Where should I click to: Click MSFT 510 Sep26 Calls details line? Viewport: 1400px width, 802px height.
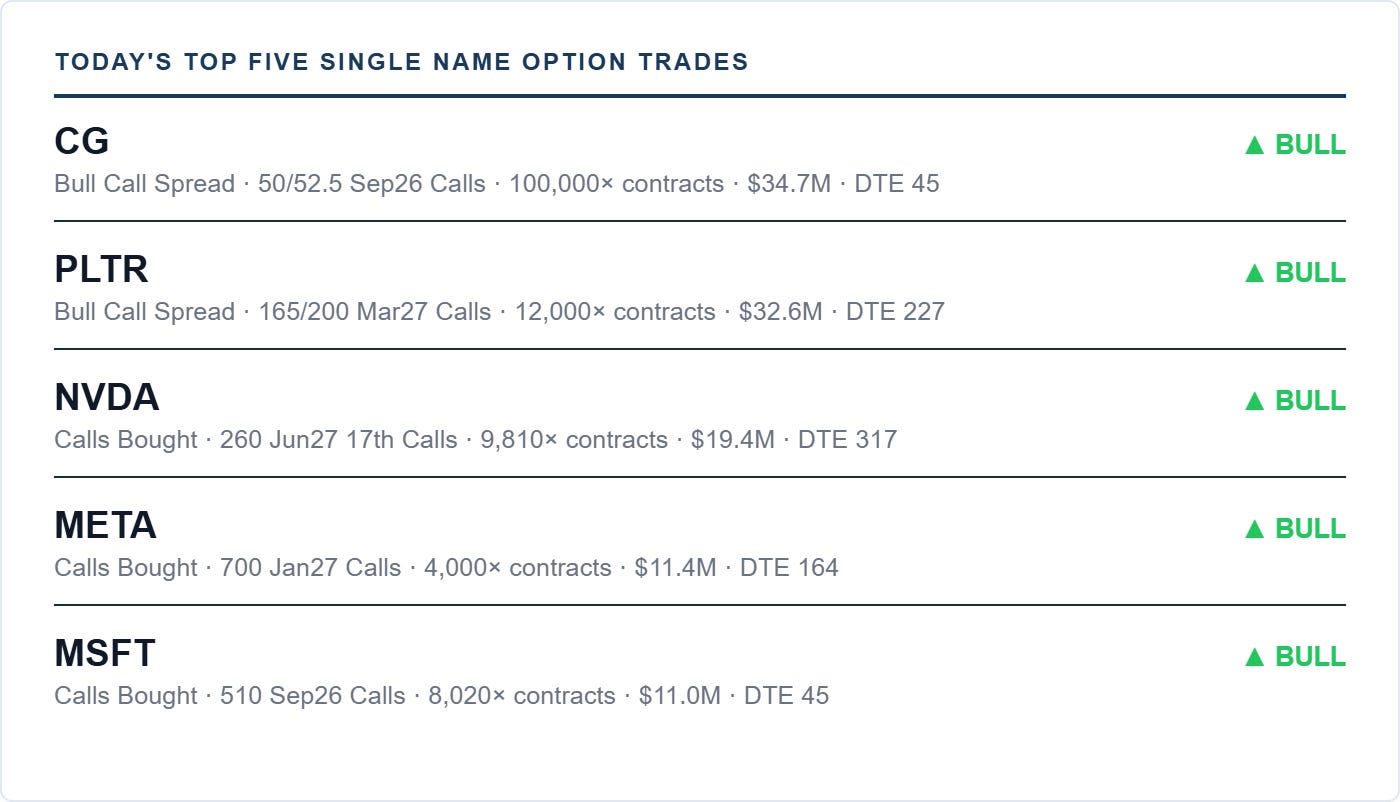coord(442,696)
